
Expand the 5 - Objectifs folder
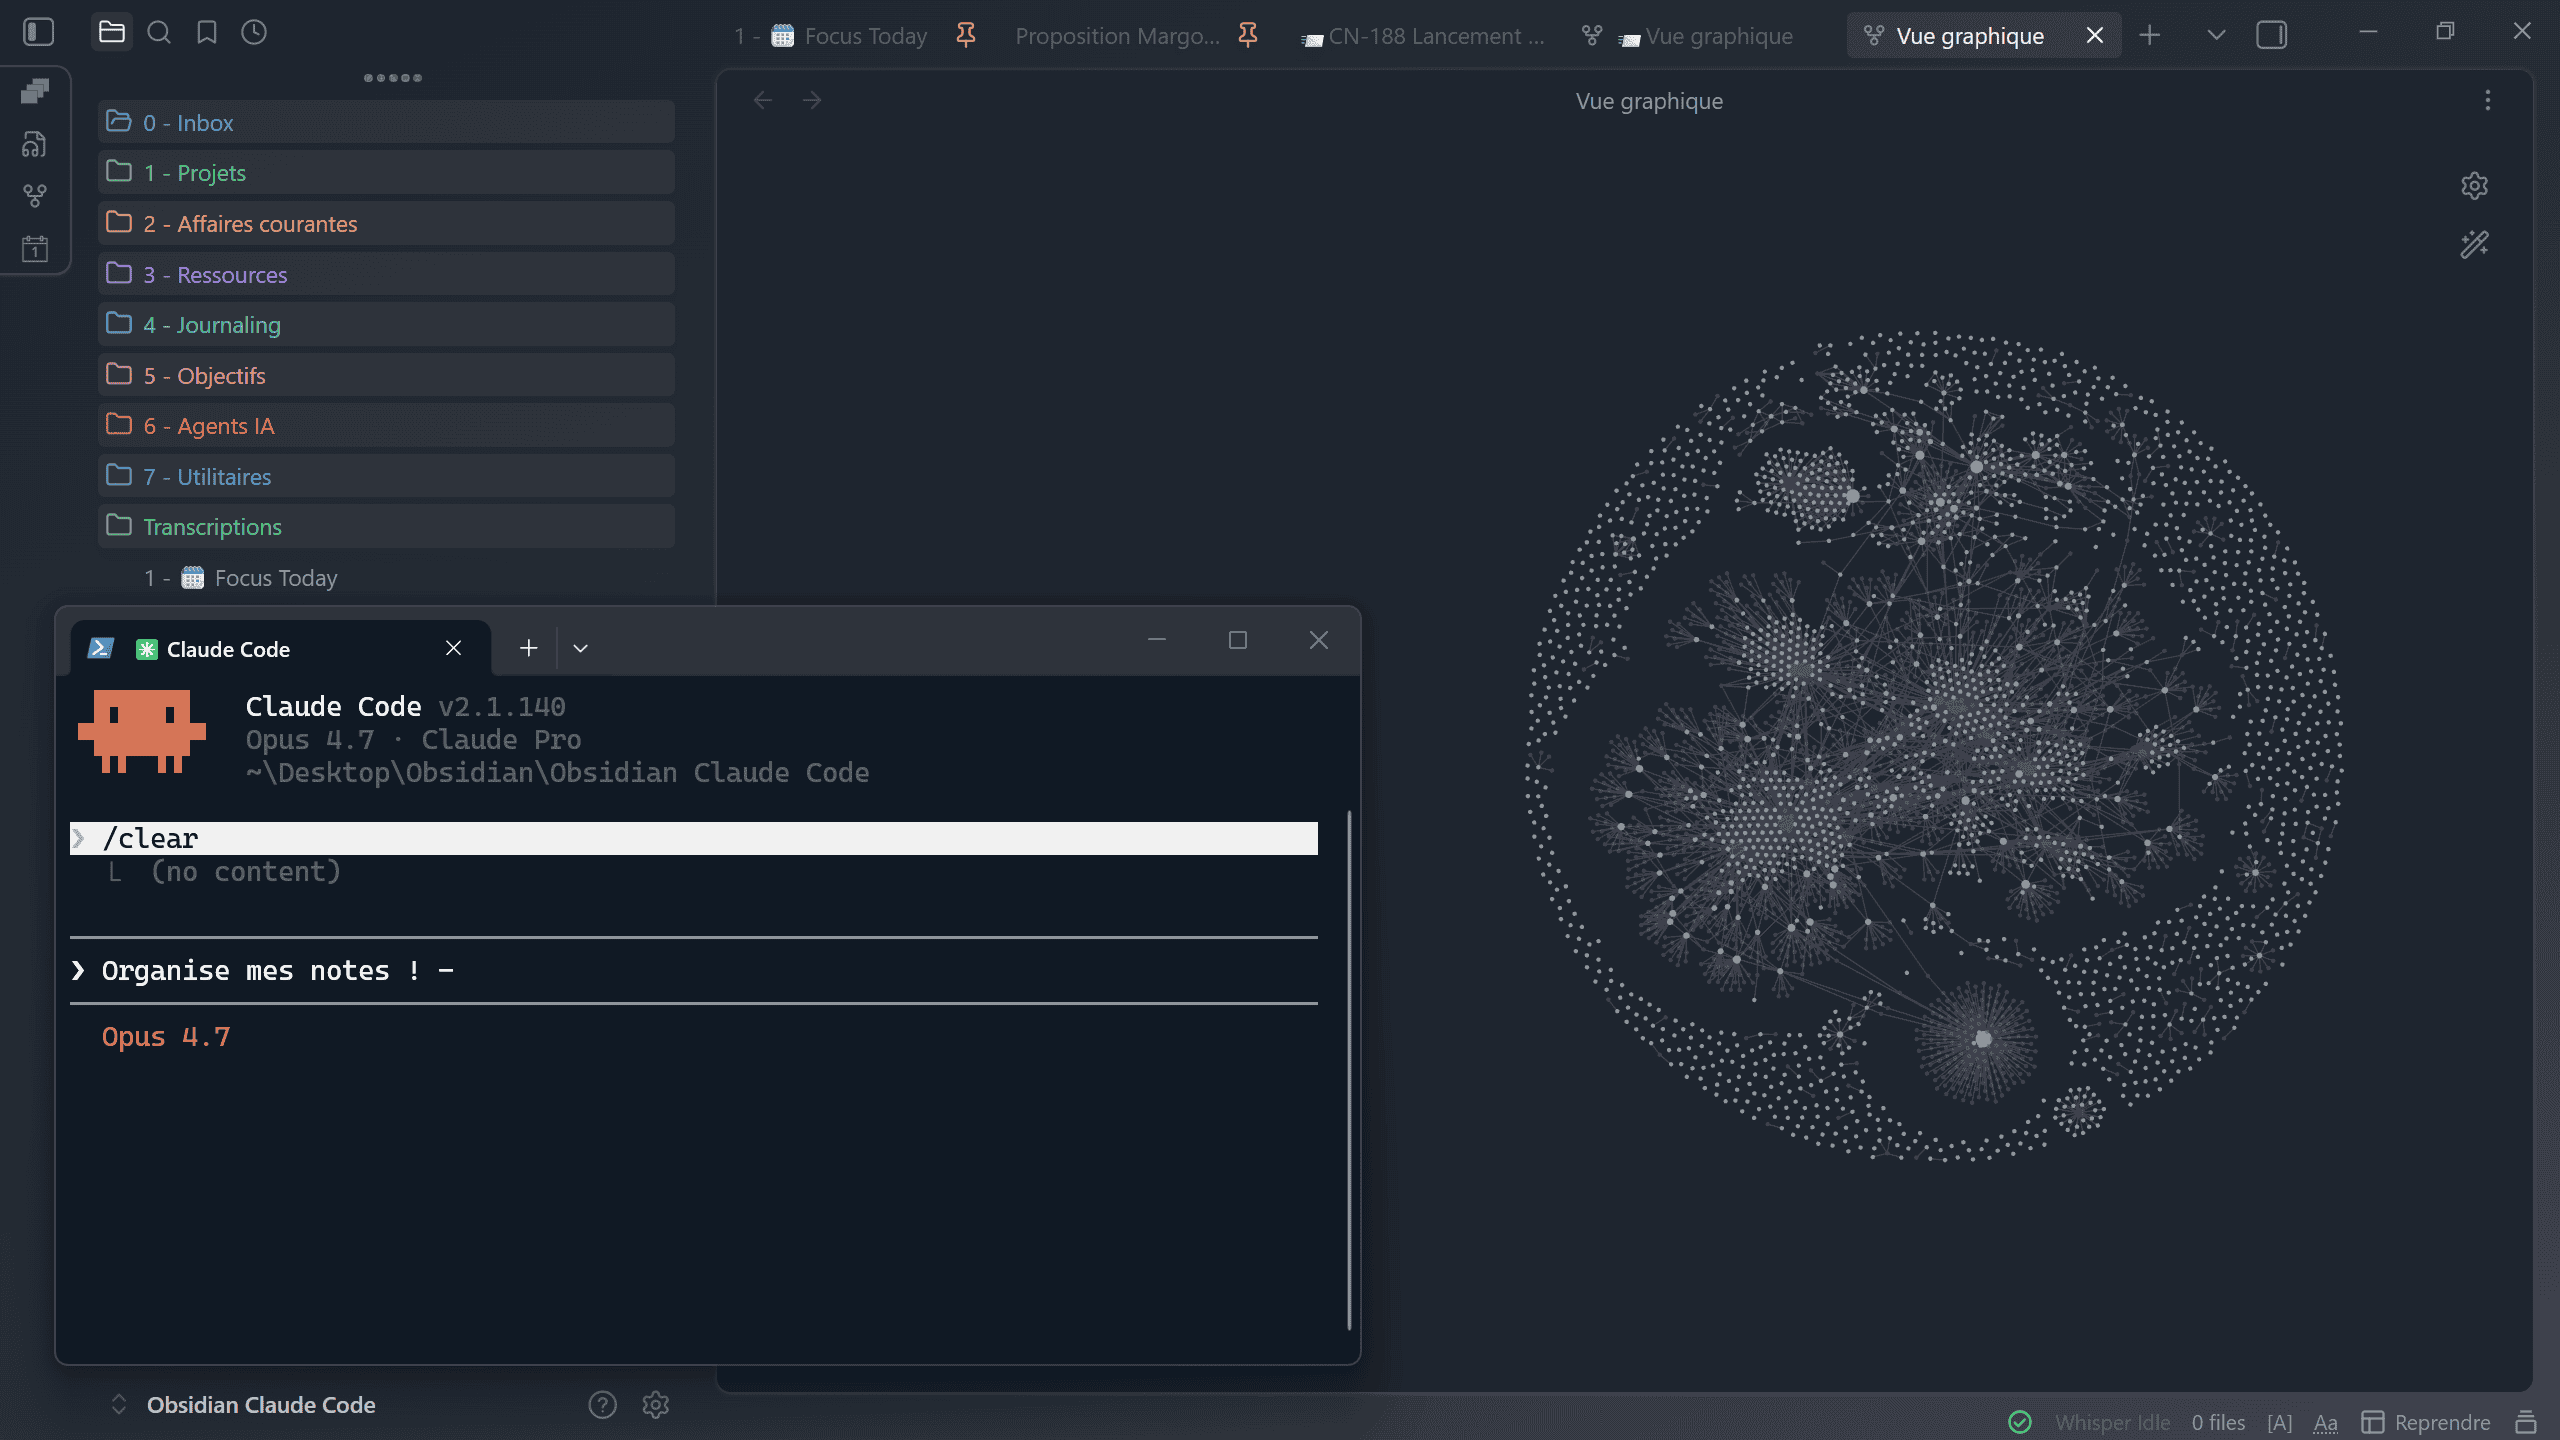386,375
